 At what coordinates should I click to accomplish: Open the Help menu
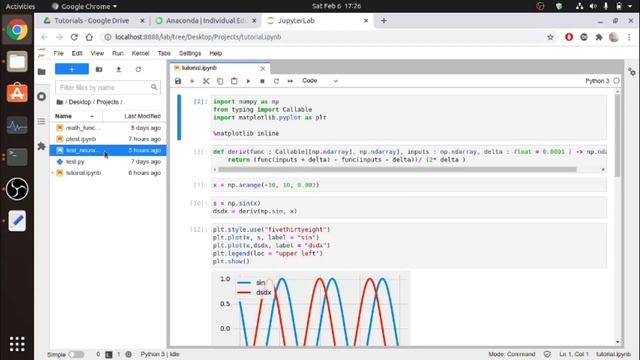click(216, 53)
